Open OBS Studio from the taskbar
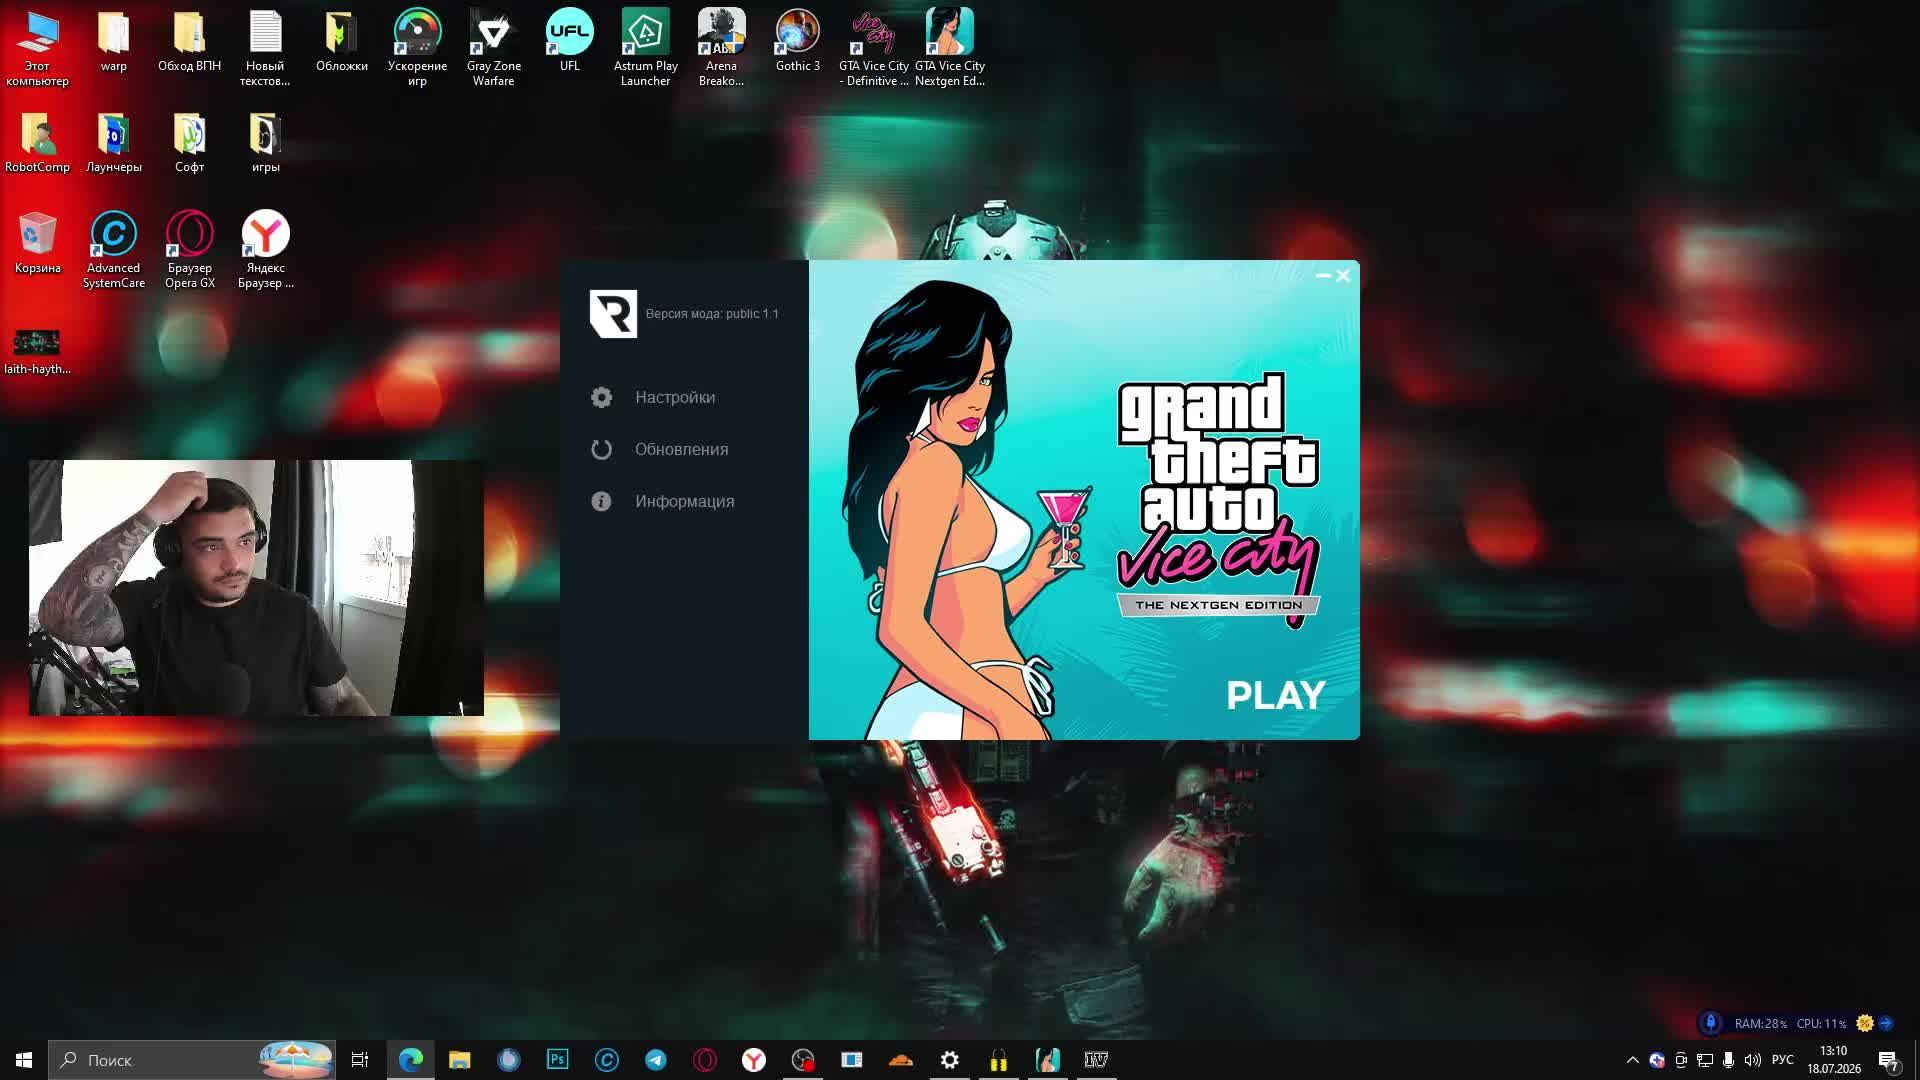 (x=803, y=1060)
